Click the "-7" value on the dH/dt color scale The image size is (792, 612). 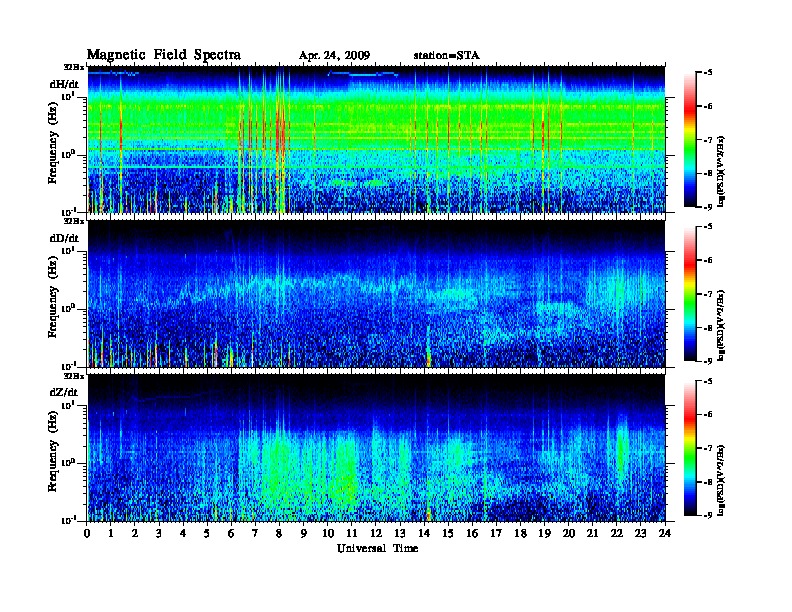pyautogui.click(x=708, y=140)
